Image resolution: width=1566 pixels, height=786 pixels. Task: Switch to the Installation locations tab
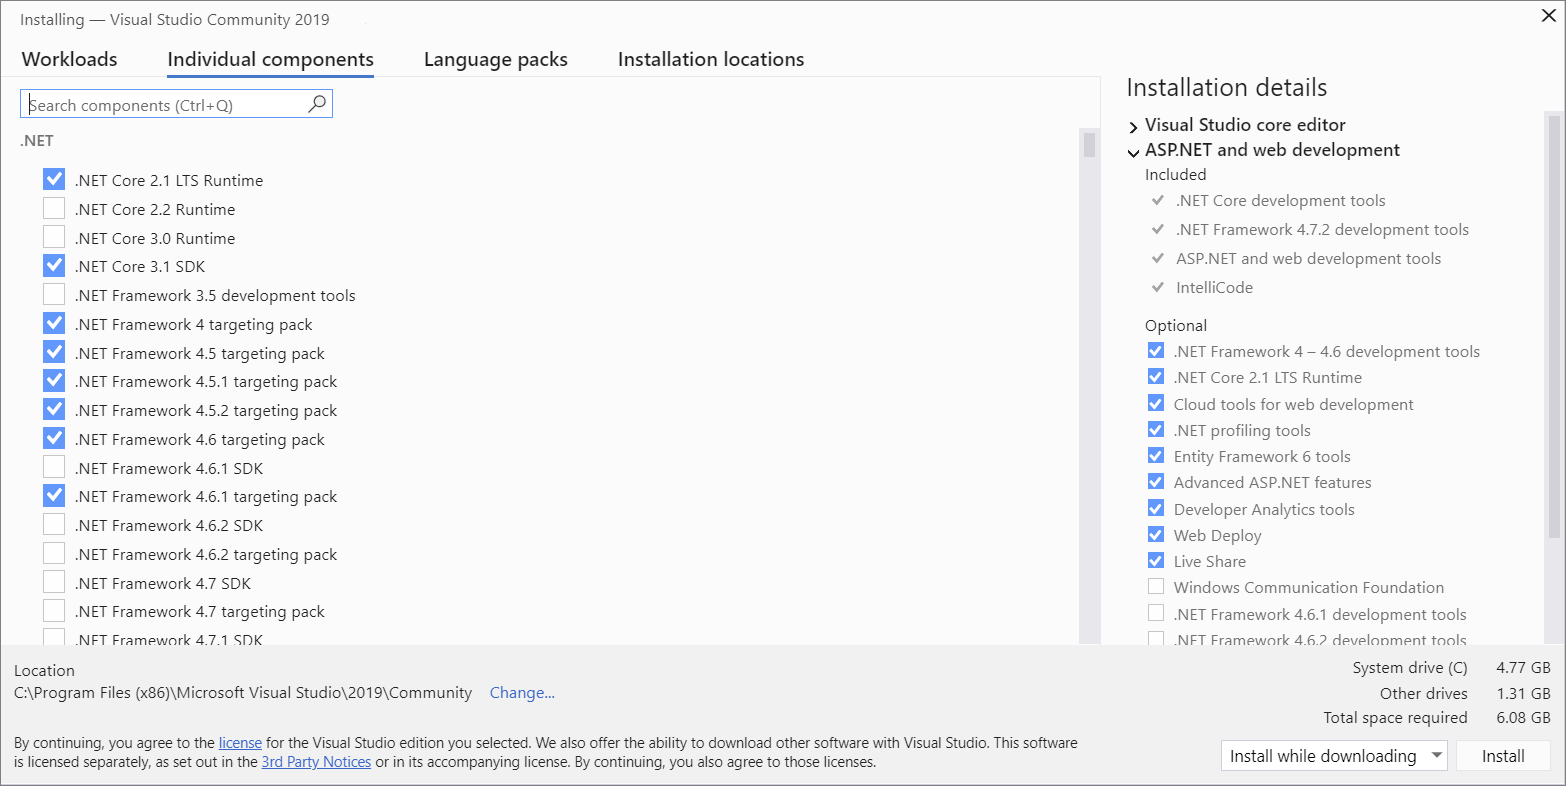[710, 59]
